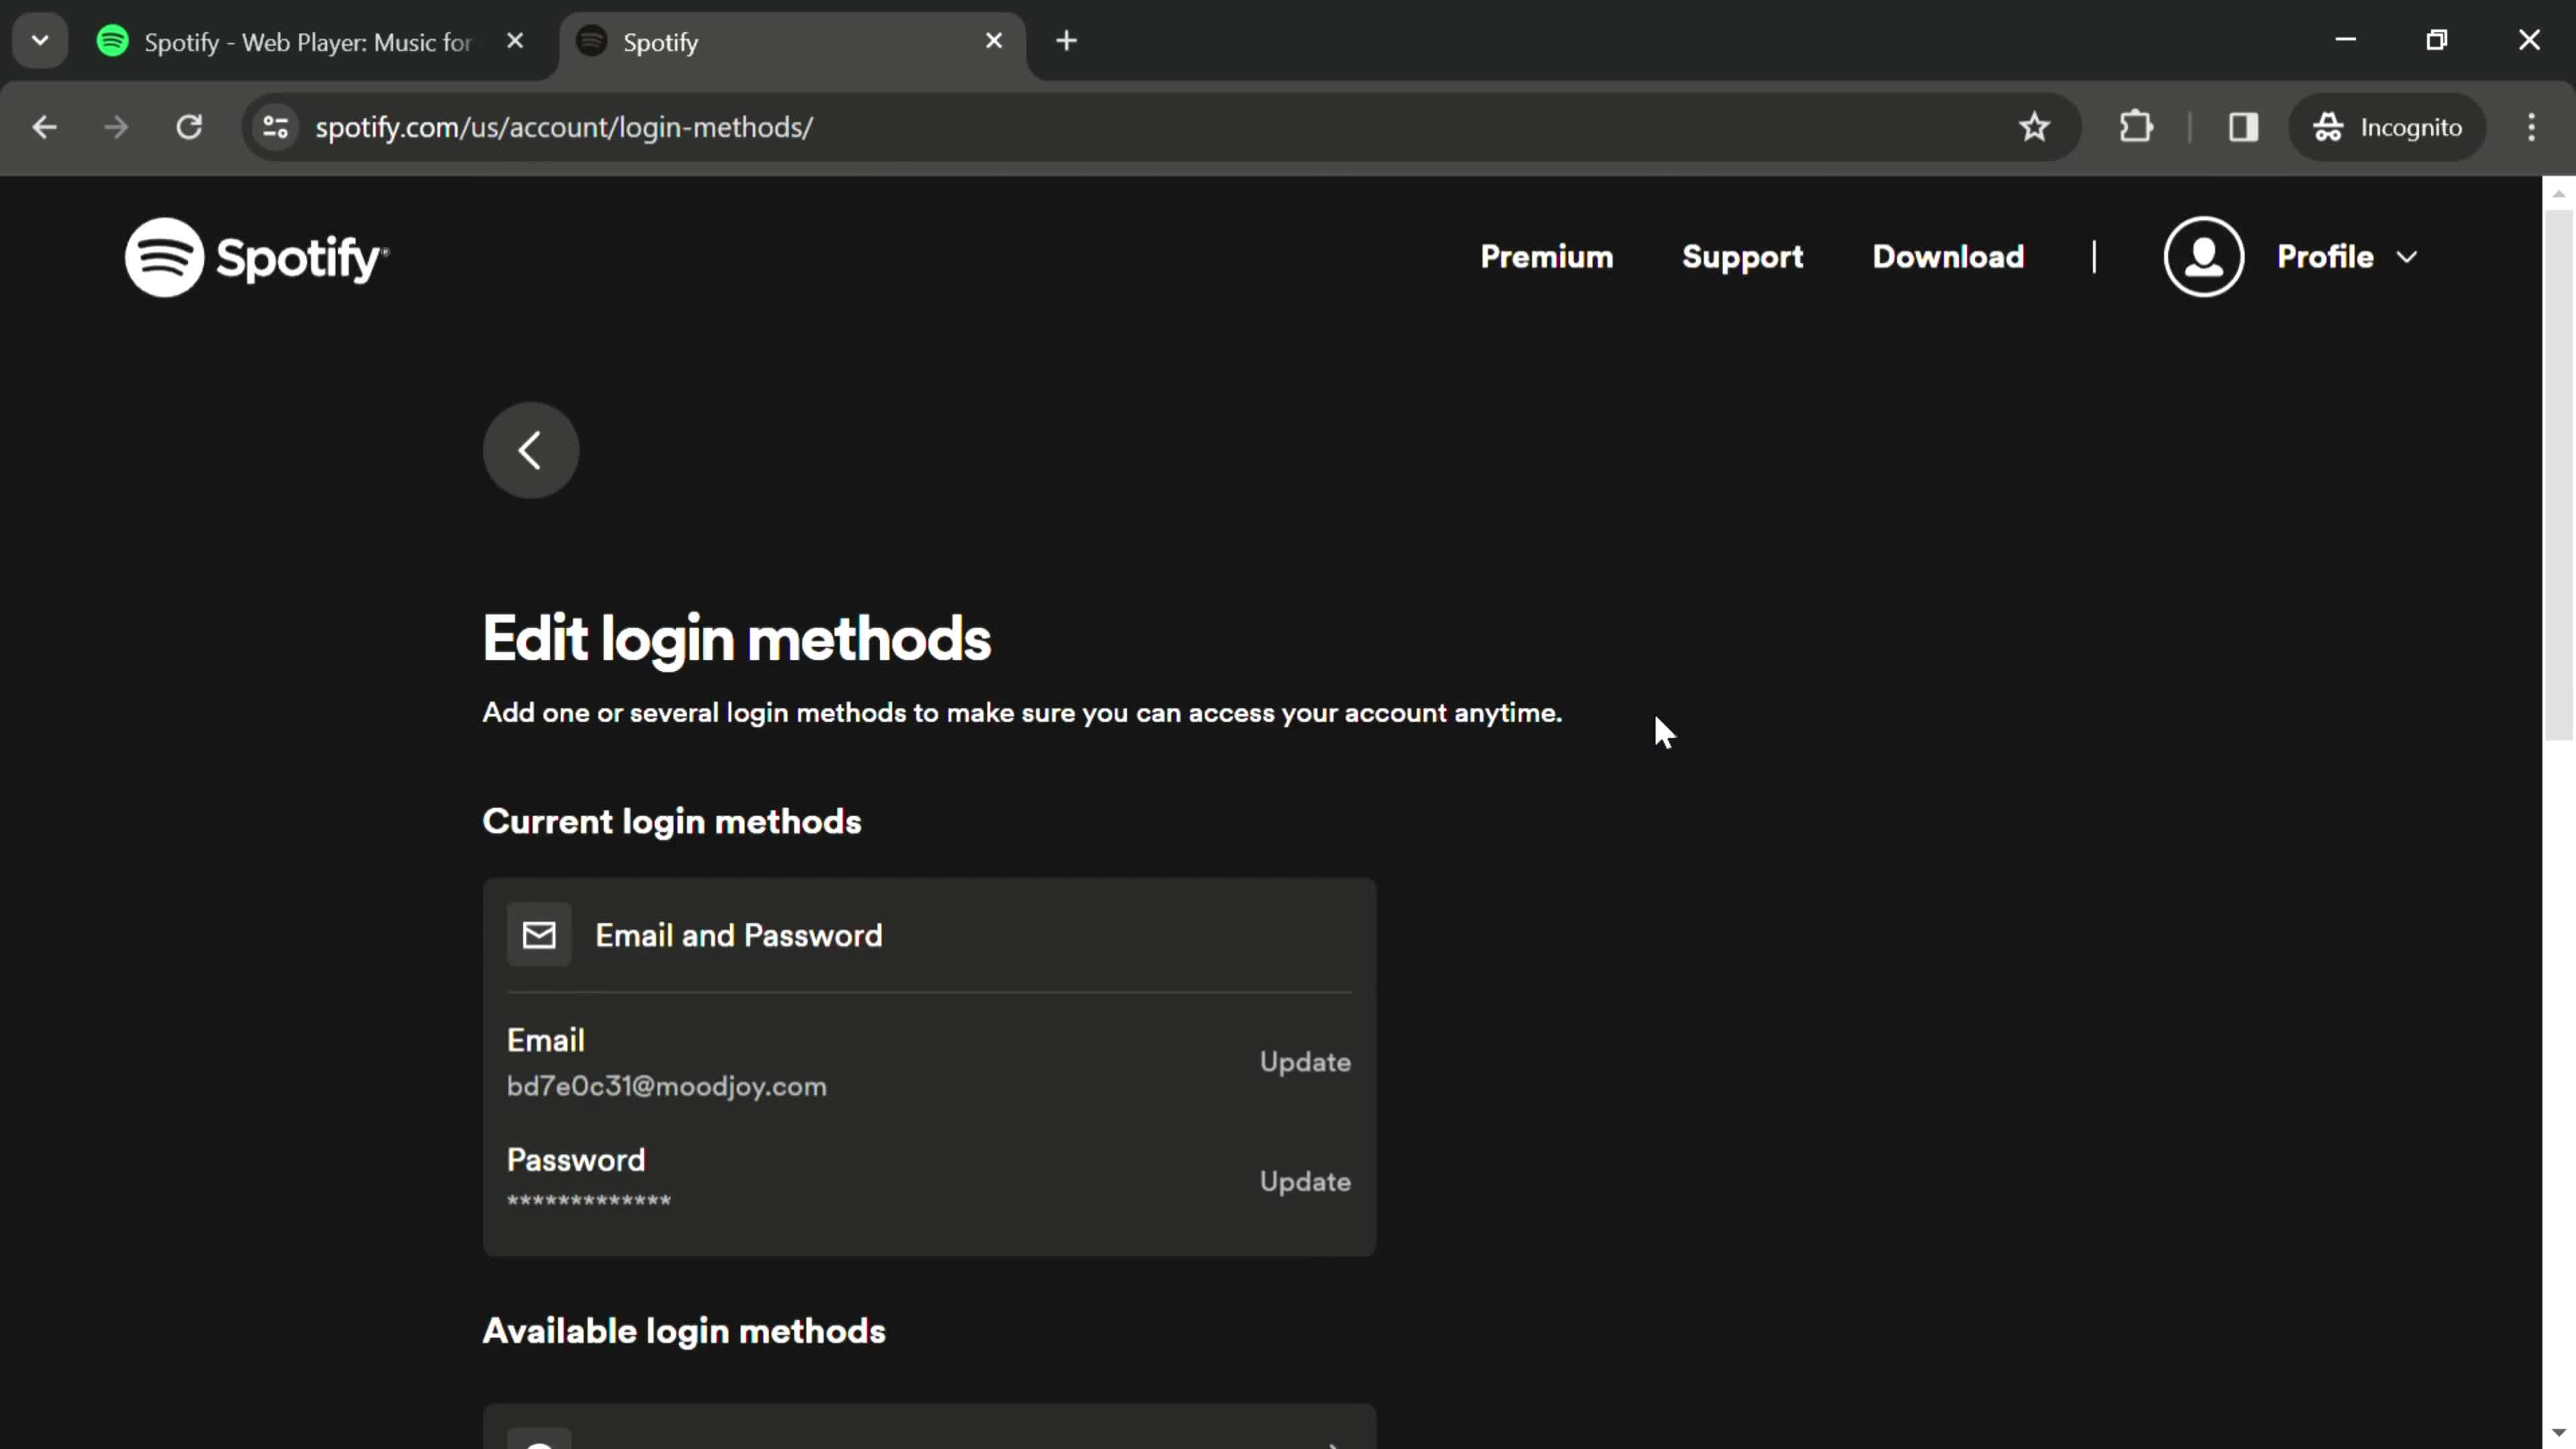Restore down the browser window

coord(2437,40)
